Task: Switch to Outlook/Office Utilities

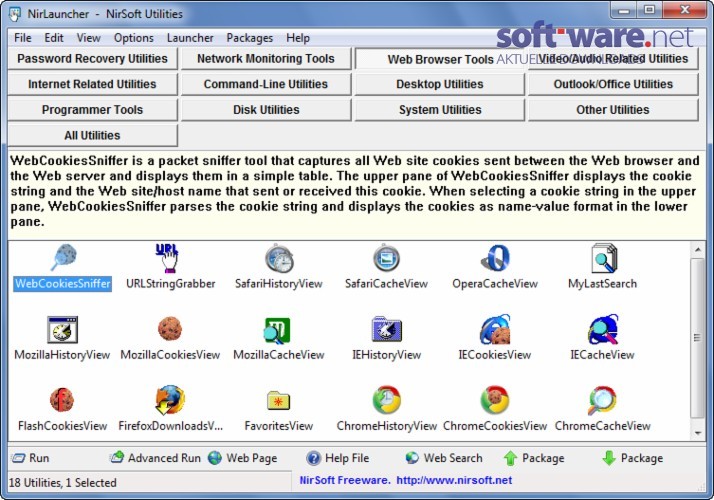Action: coord(613,84)
